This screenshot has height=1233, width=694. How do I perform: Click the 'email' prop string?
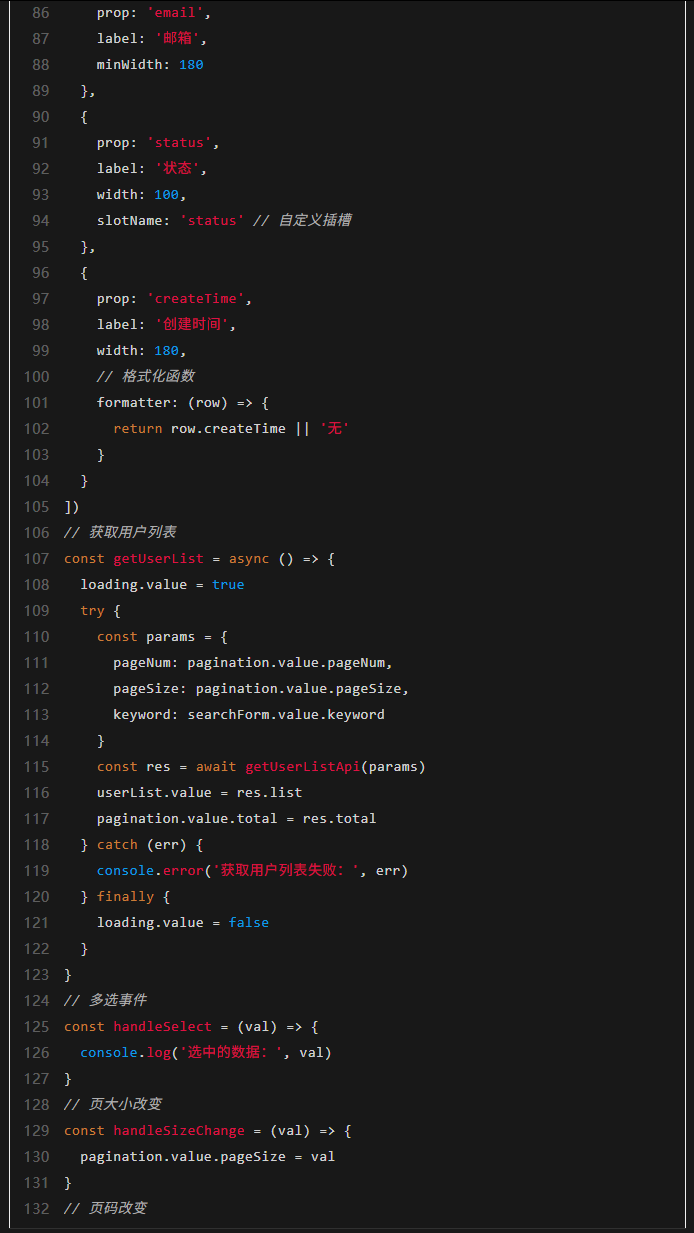tap(178, 13)
